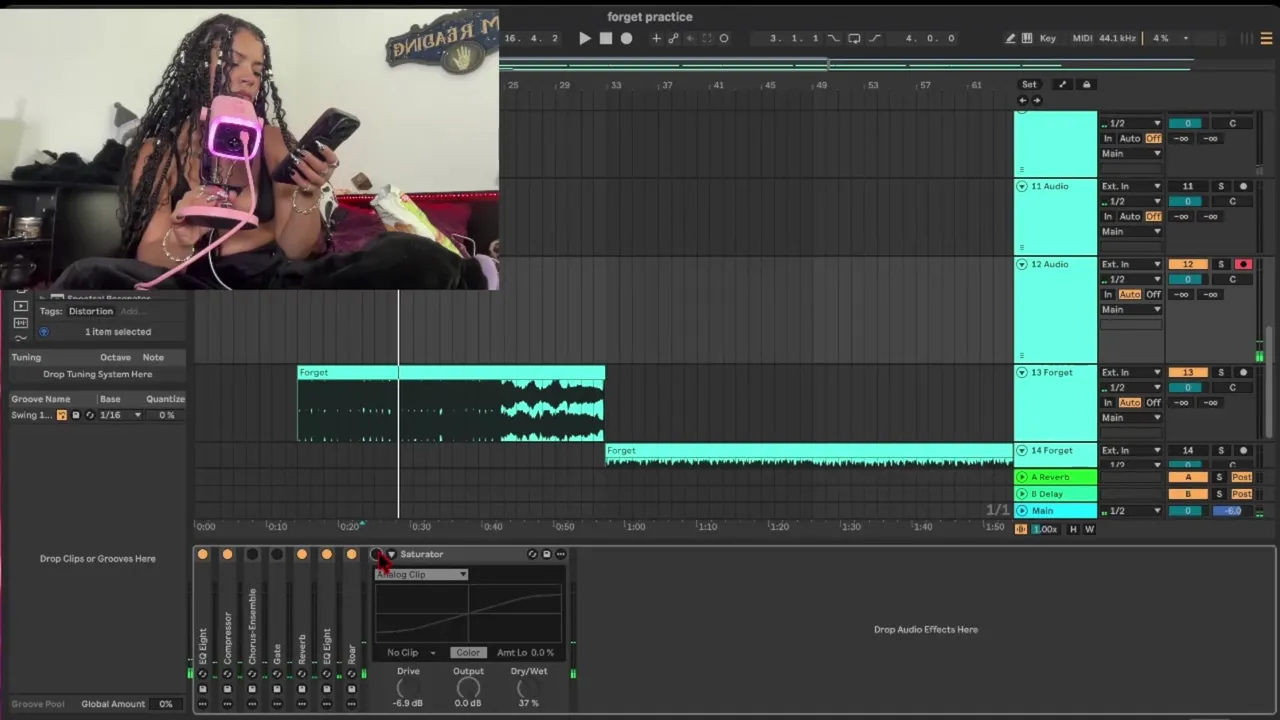Click Post button on A Reverb return

tap(1242, 477)
